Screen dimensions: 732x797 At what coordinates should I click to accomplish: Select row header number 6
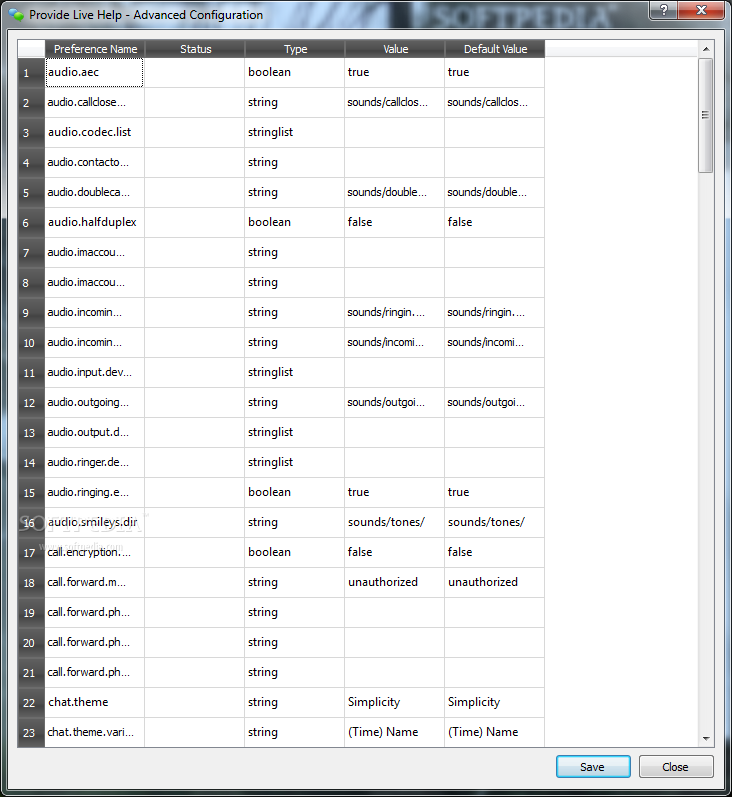pyautogui.click(x=31, y=223)
